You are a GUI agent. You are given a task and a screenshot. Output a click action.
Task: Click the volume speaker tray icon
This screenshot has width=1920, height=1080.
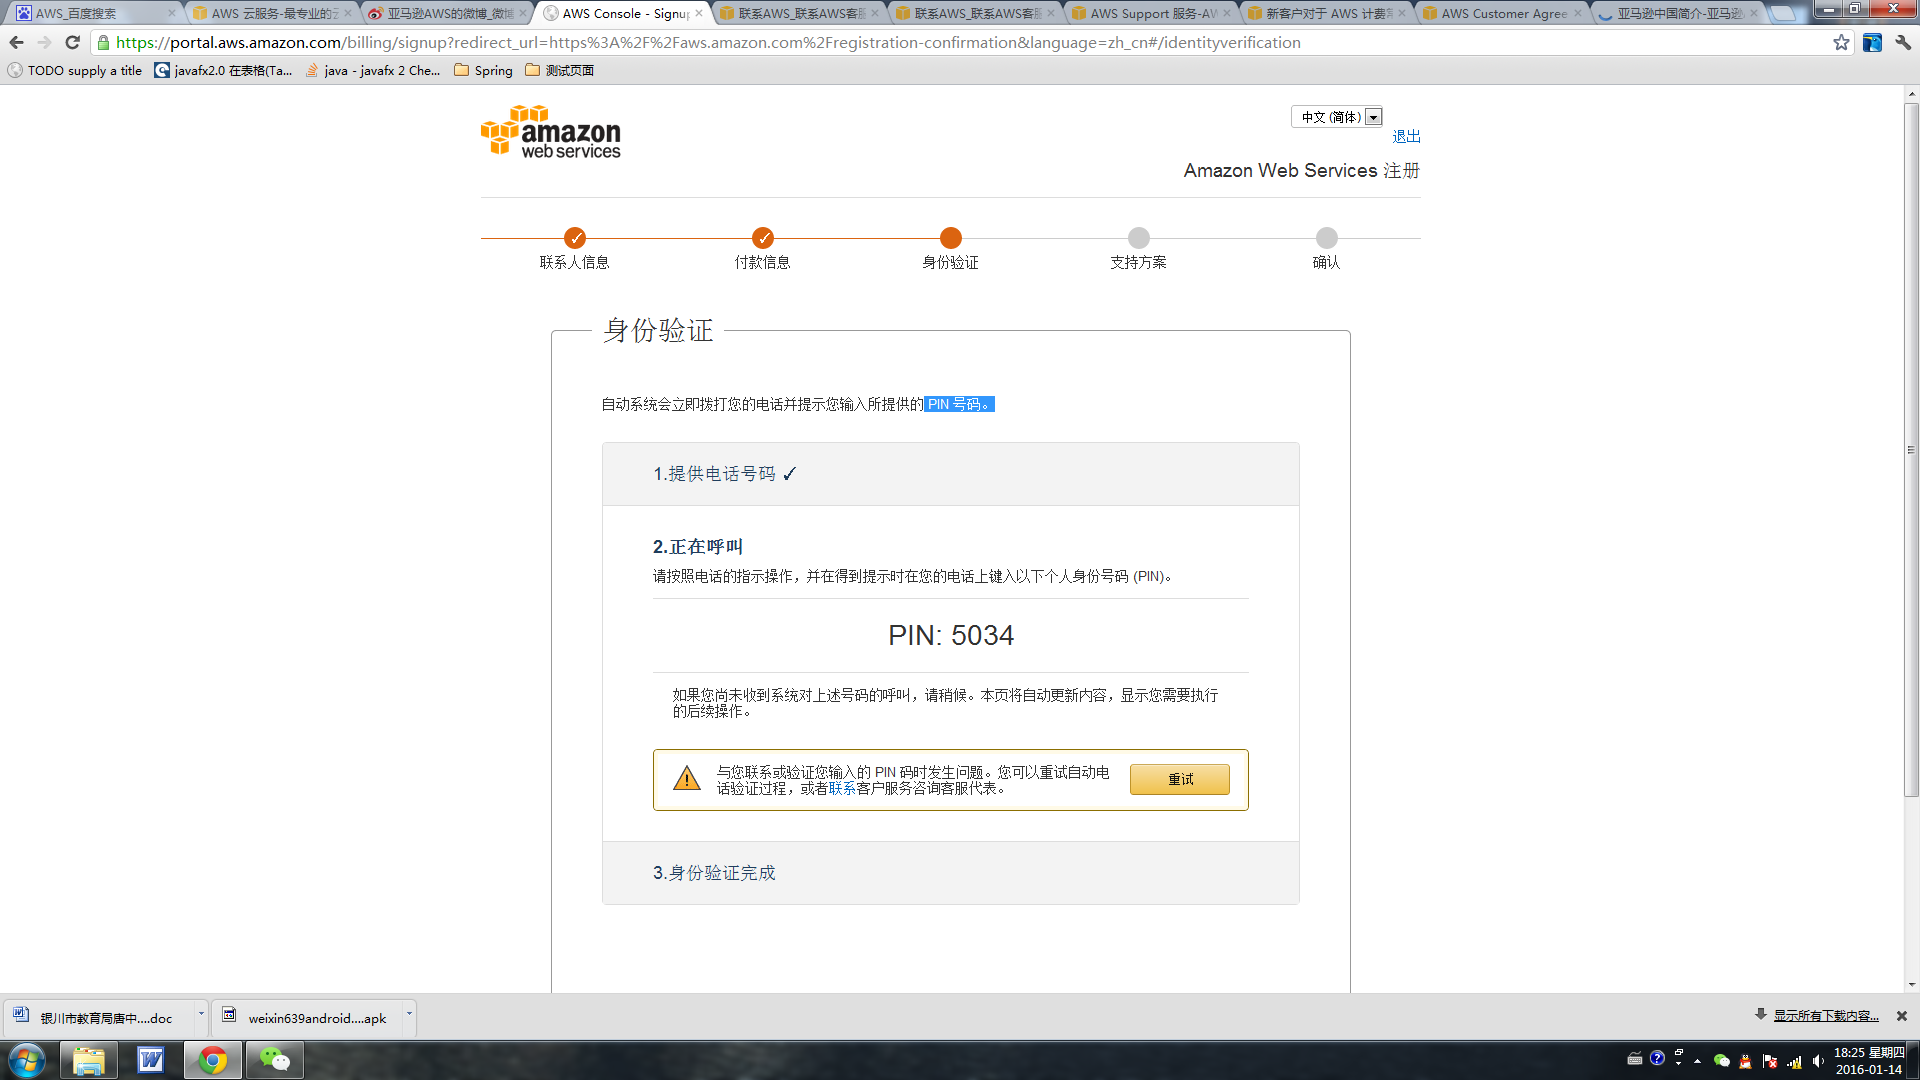tap(1818, 1061)
